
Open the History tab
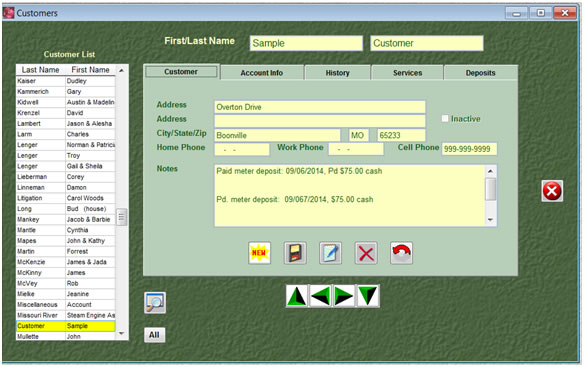click(x=337, y=73)
